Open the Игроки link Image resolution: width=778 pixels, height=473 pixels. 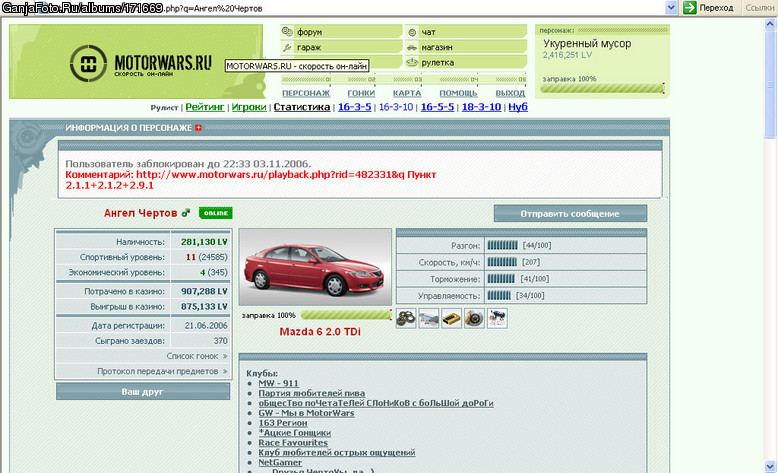249,107
